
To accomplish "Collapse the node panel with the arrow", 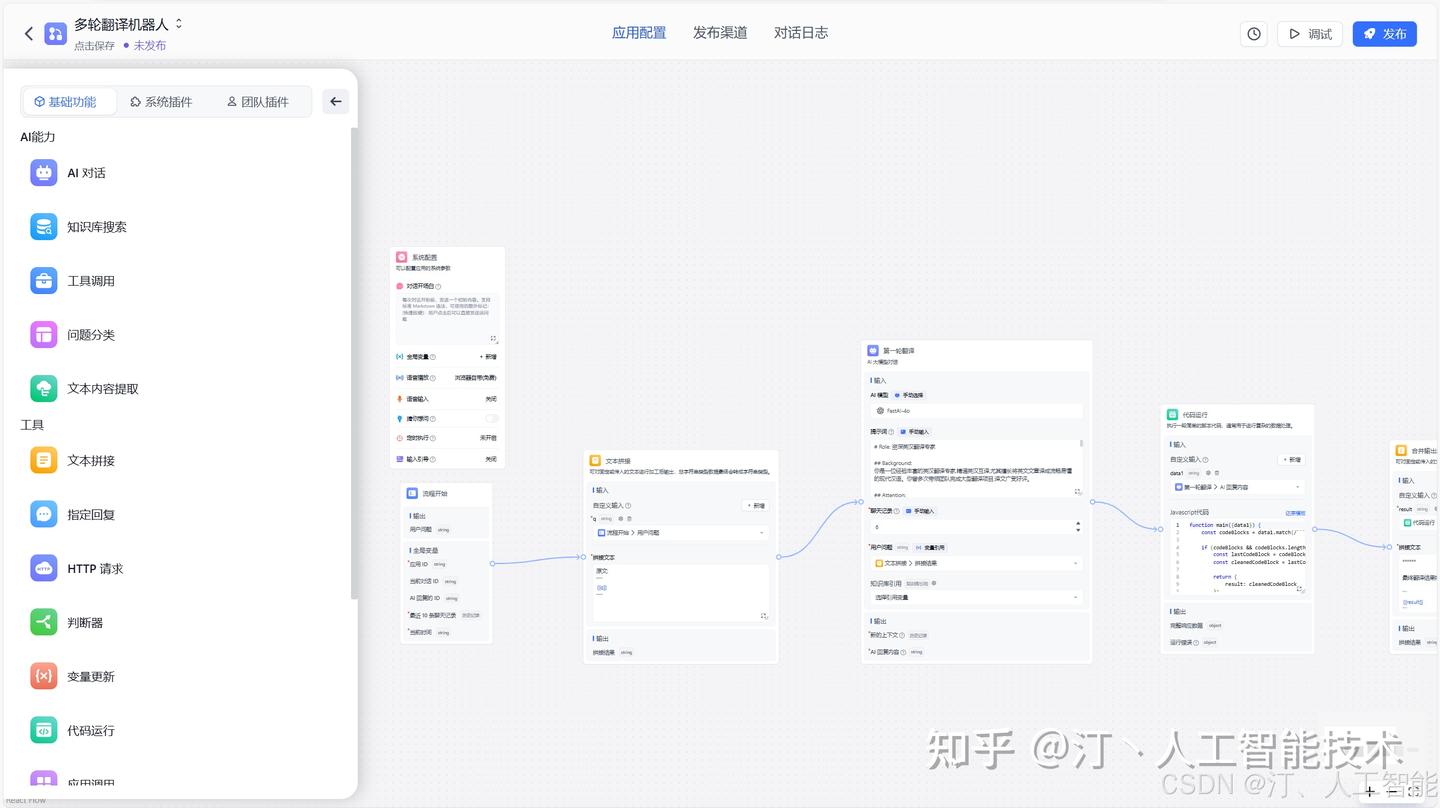I will point(335,101).
